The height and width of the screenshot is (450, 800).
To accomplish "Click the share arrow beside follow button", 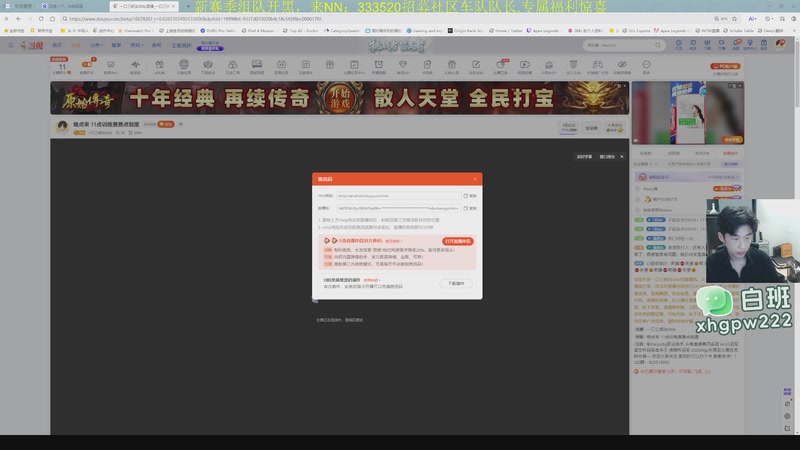I will (181, 124).
